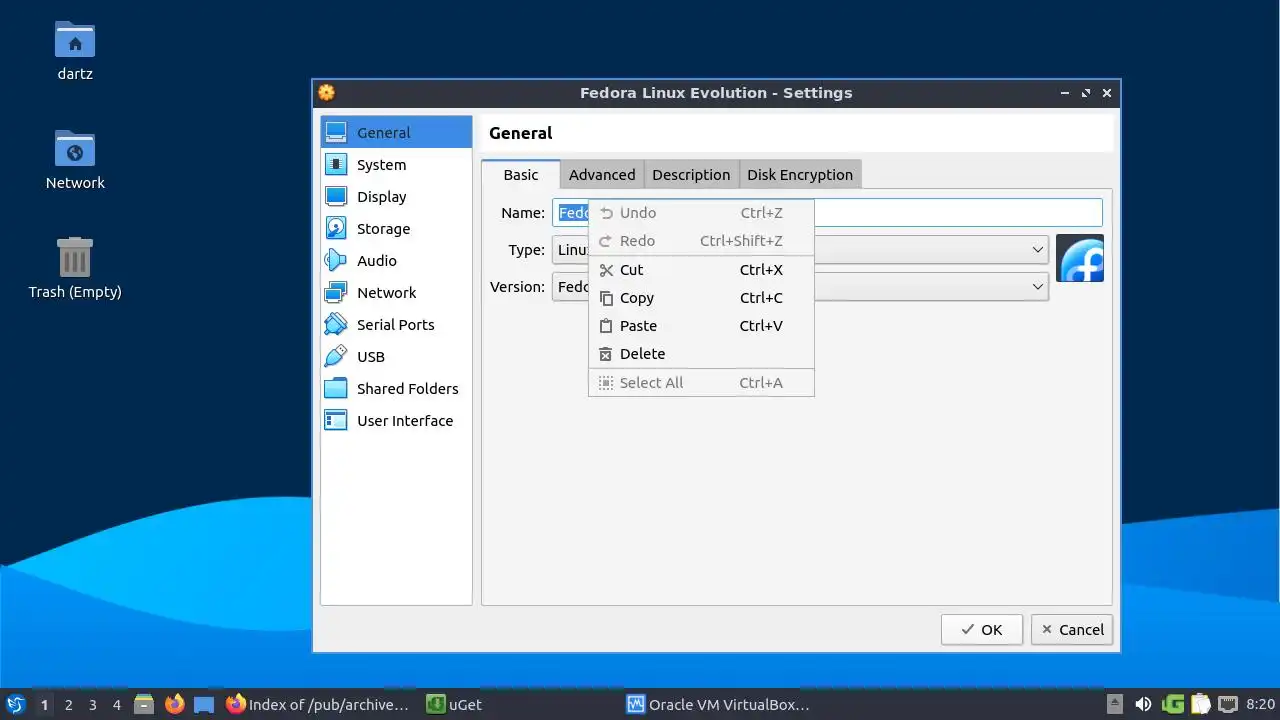1280x720 pixels.
Task: Switch to the Basic tab
Action: click(x=520, y=174)
